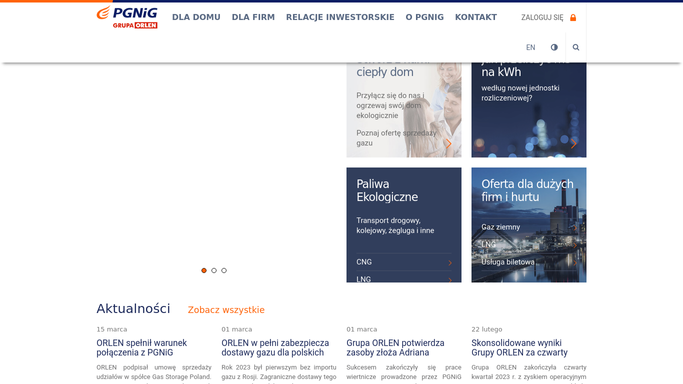This screenshot has width=683, height=384.
Task: Click the arrow on the kWh tile
Action: [x=574, y=144]
